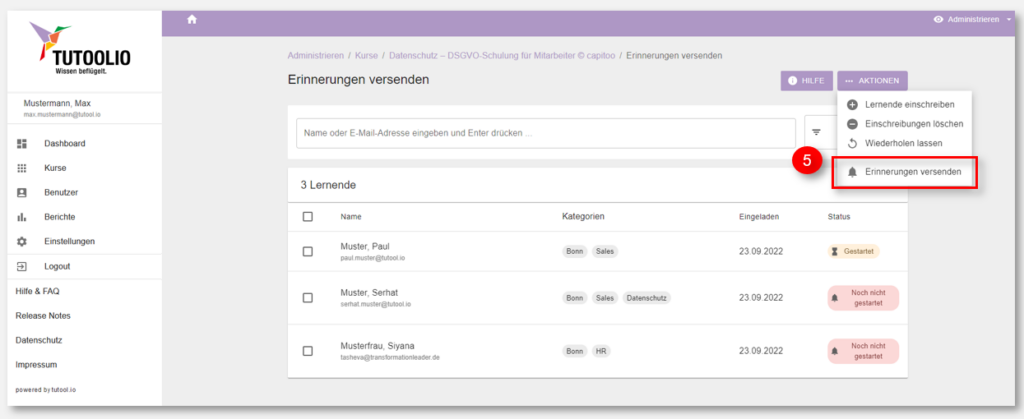Click the repeat icon for Wiederholen lassen

click(852, 144)
